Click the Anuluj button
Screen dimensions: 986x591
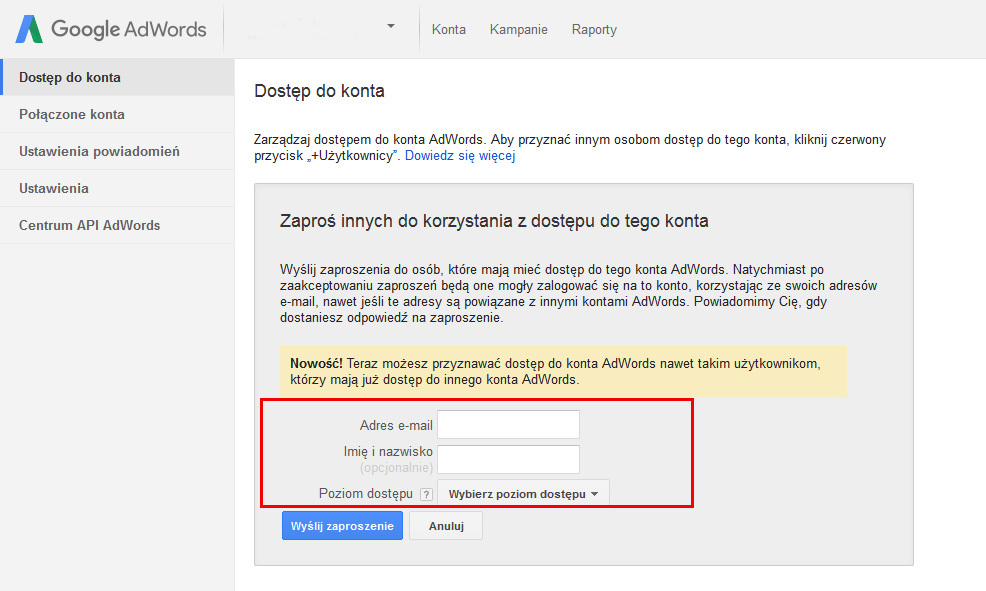coord(446,526)
